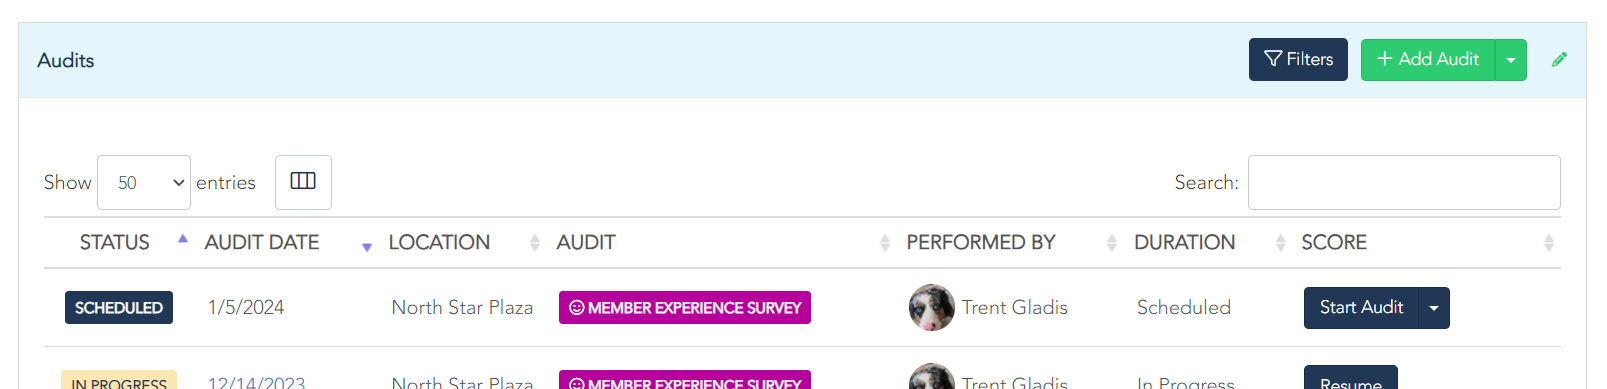The image size is (1607, 389).
Task: Click Trent Gladis avatar in first row
Action: 931,307
